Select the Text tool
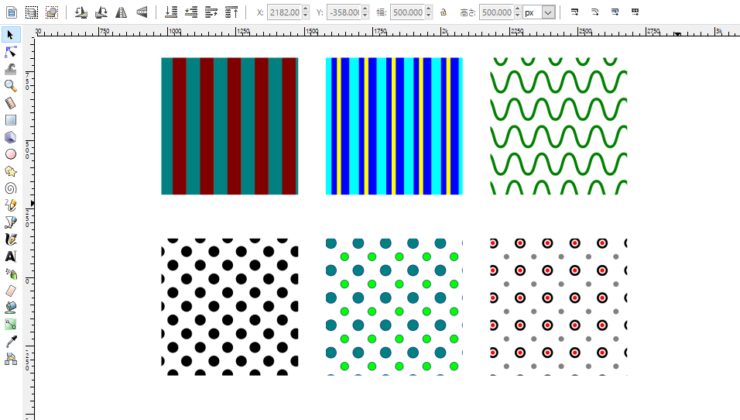This screenshot has height=420, width=740. (11, 256)
